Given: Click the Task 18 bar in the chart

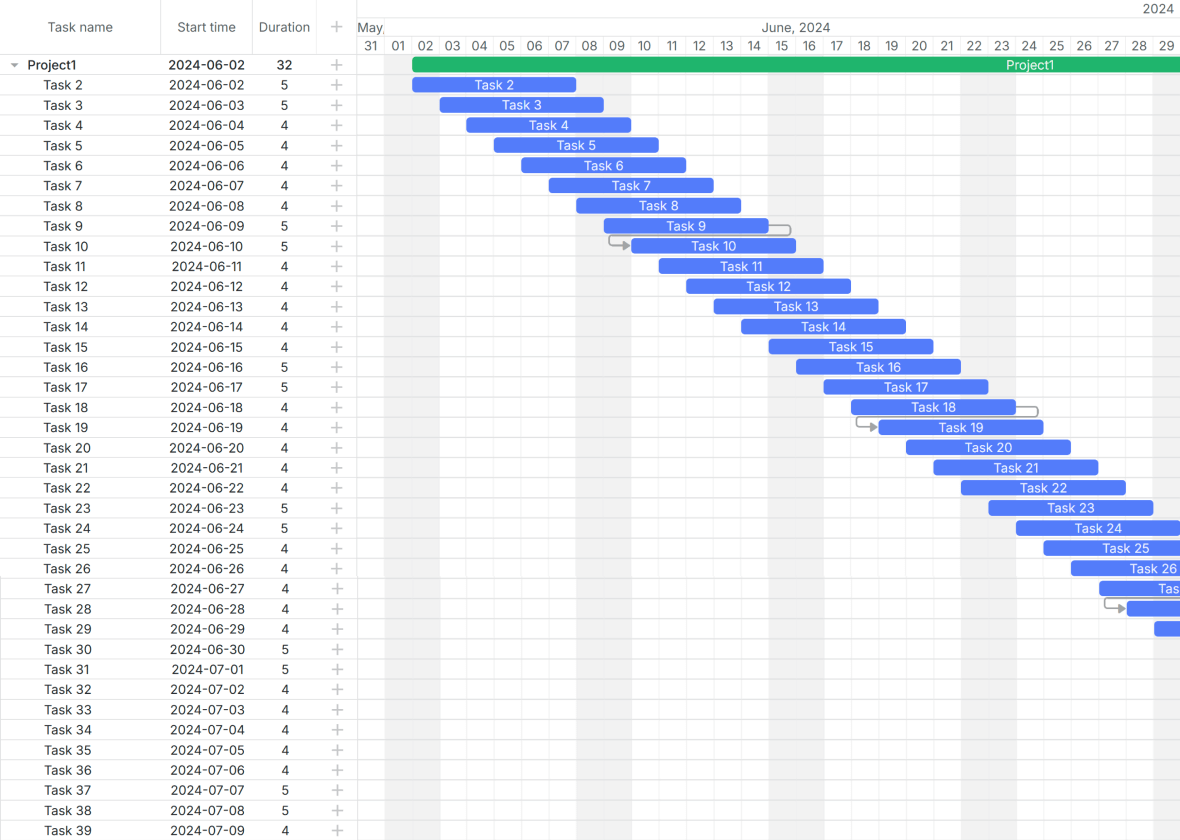Looking at the screenshot, I should coord(932,407).
